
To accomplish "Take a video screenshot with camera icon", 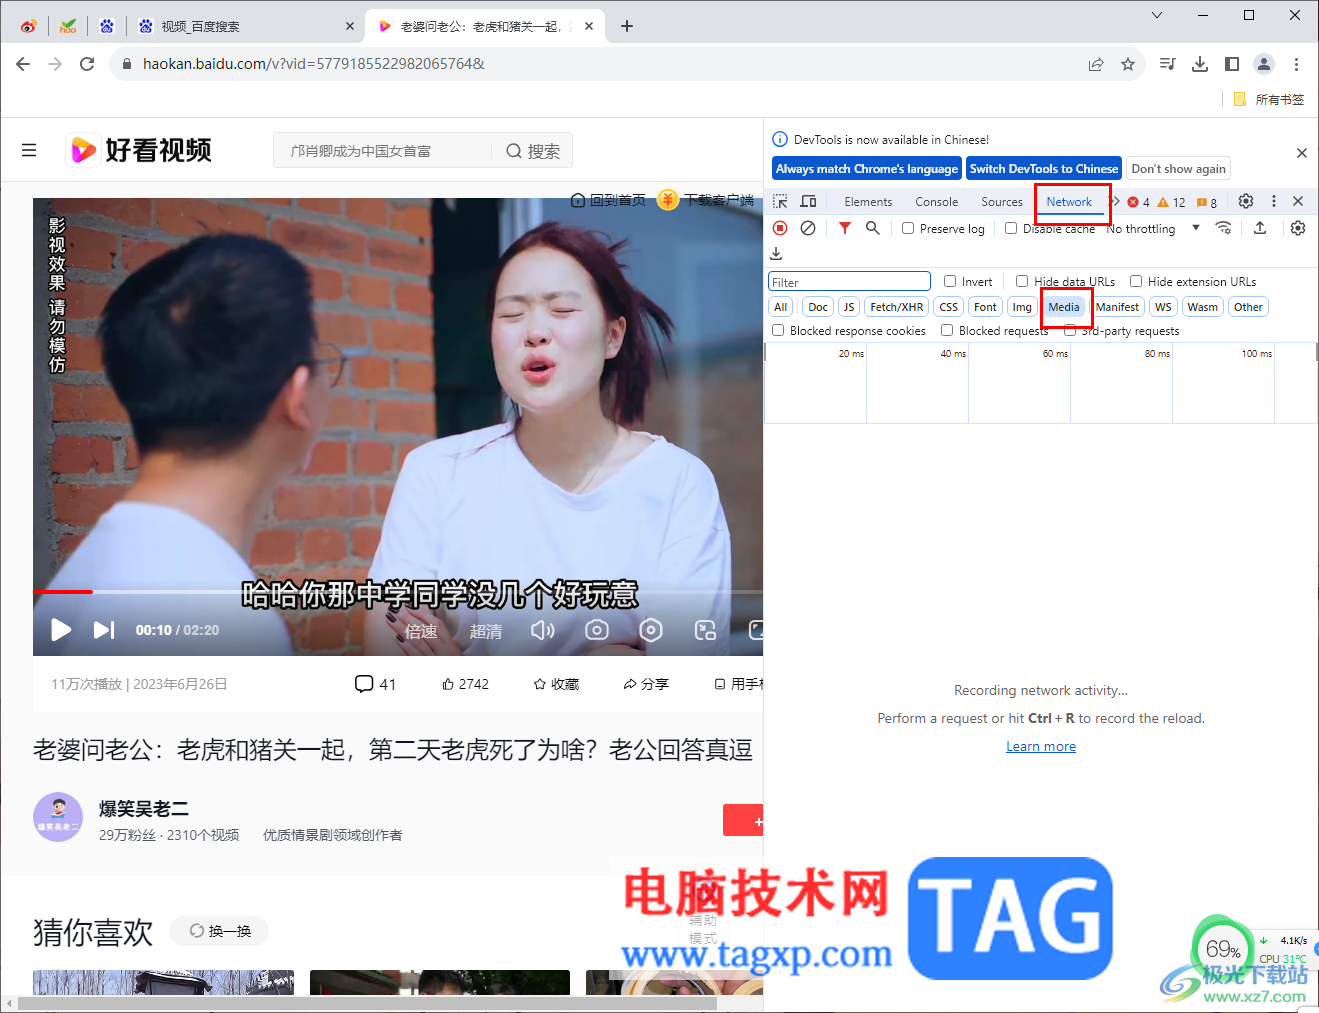I will point(597,630).
